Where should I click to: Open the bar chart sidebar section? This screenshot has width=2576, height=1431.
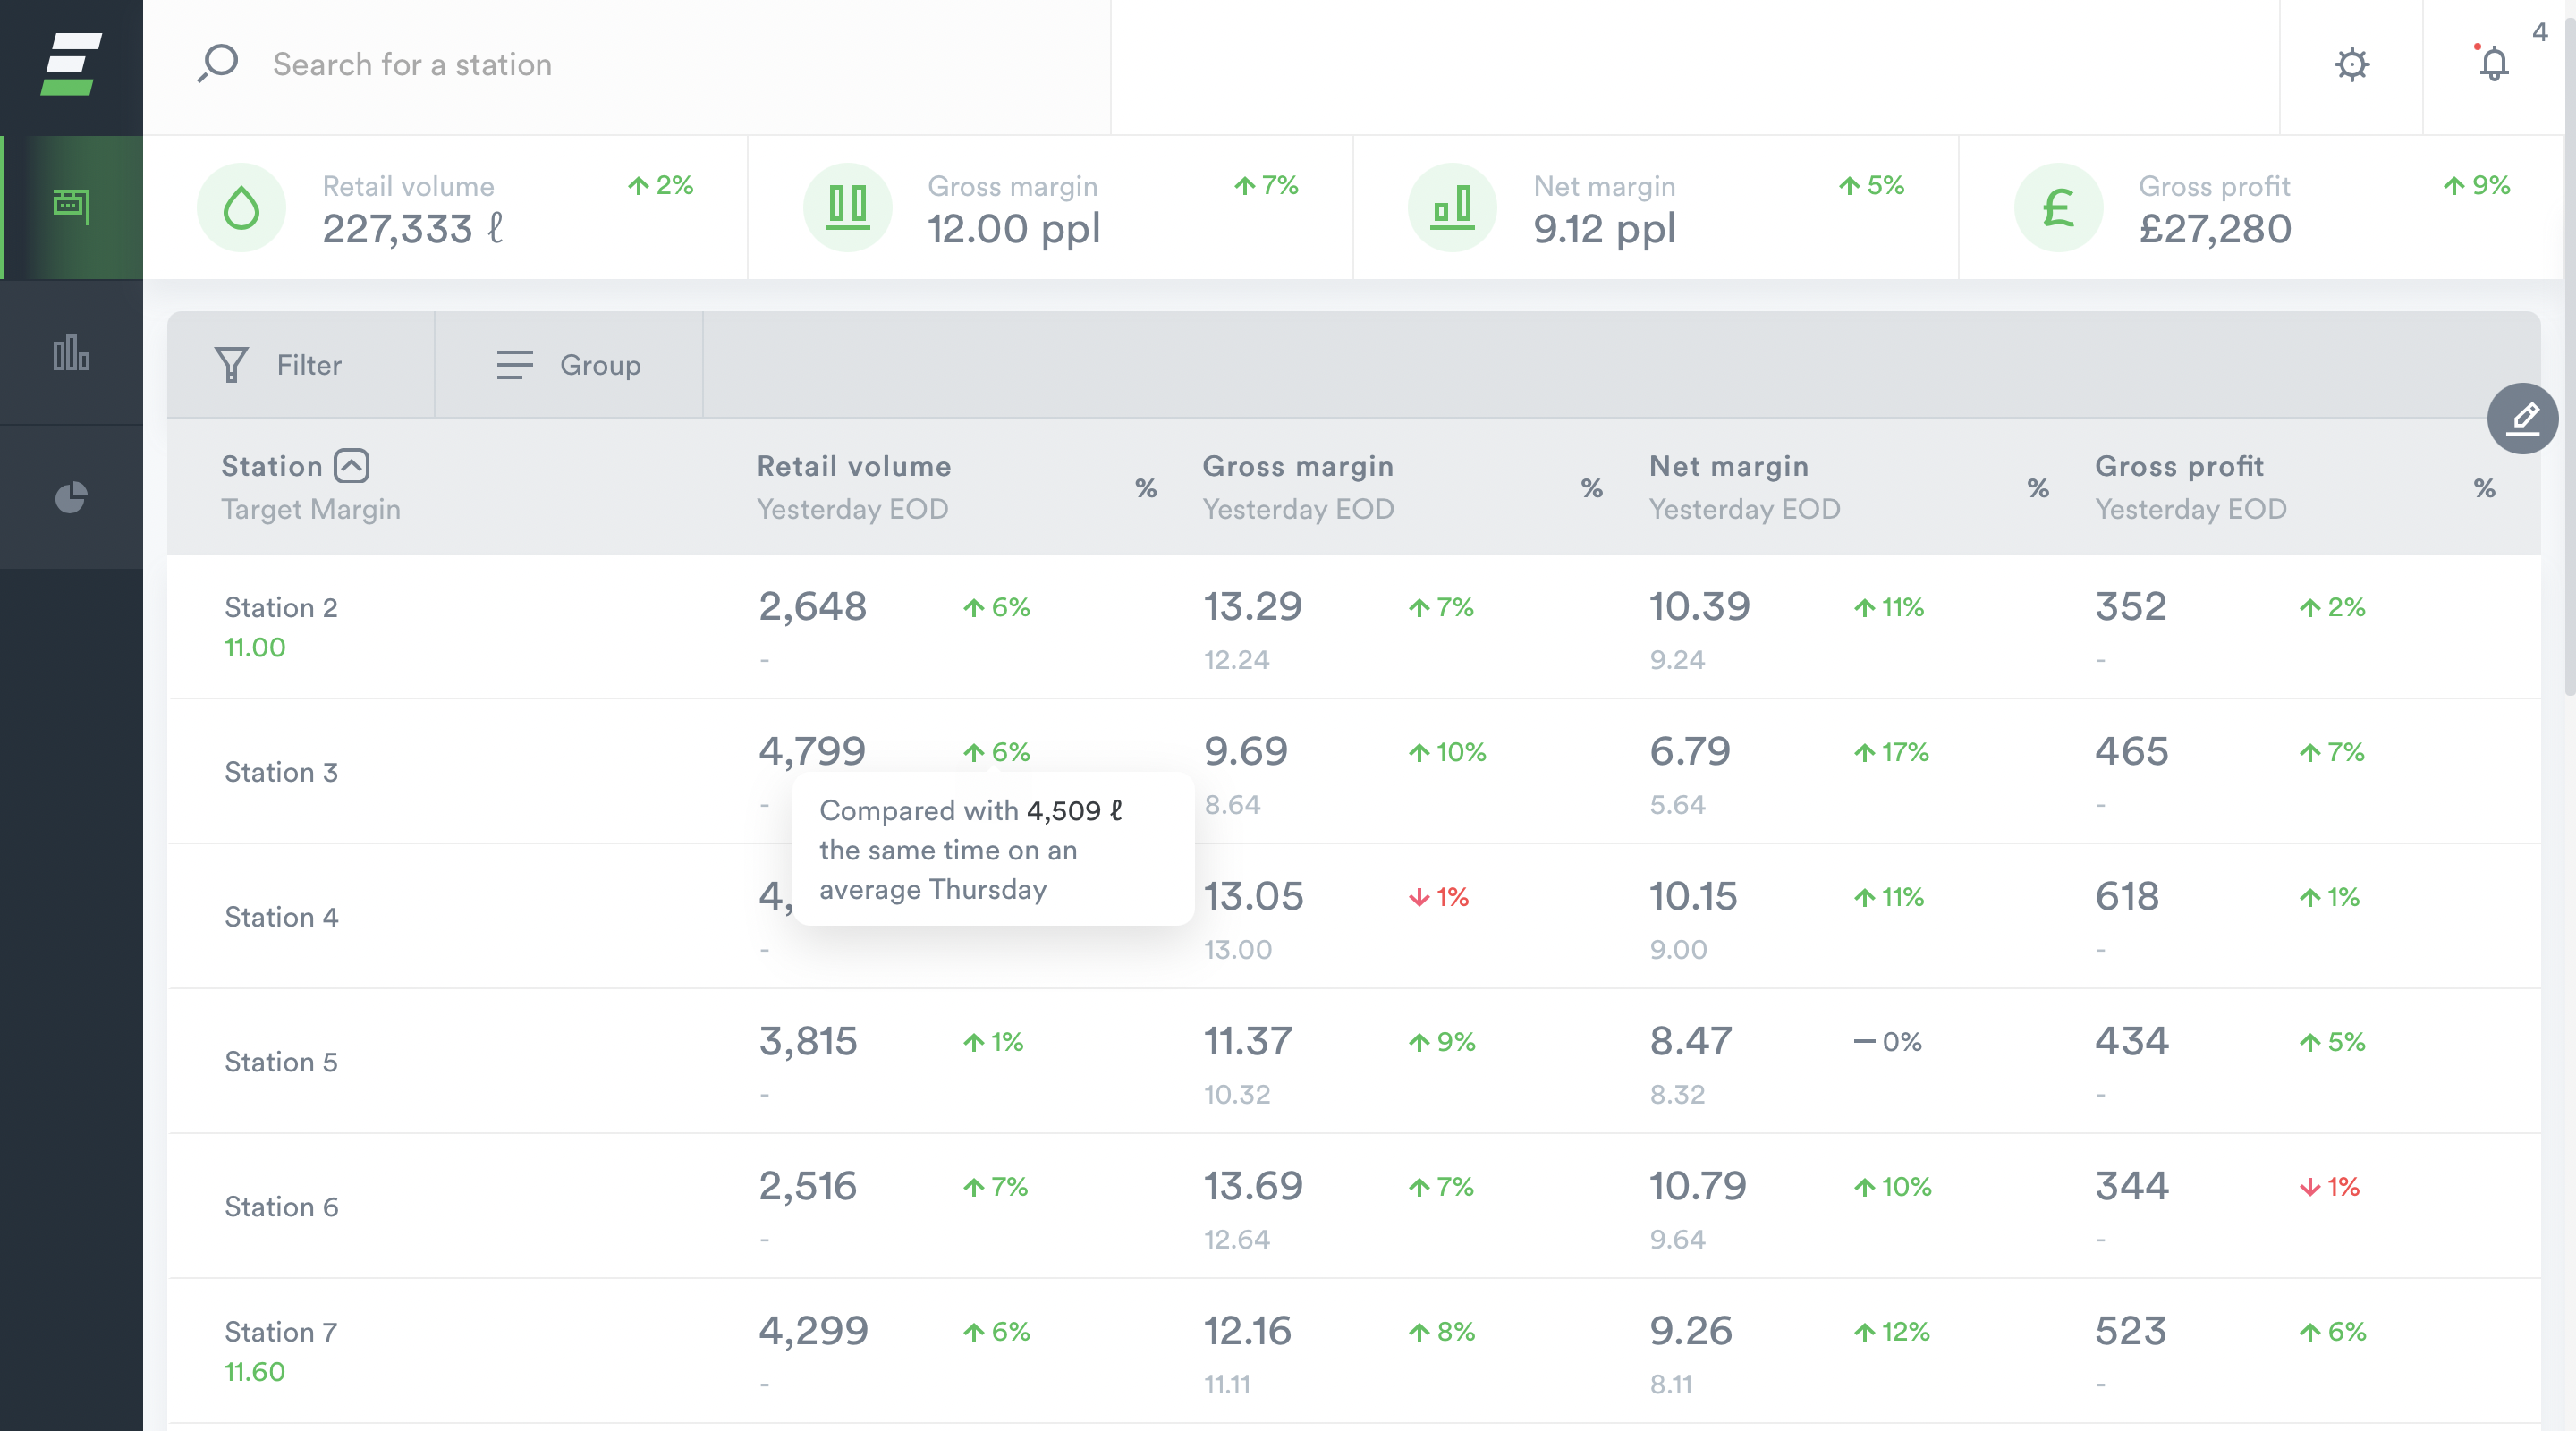(x=71, y=353)
